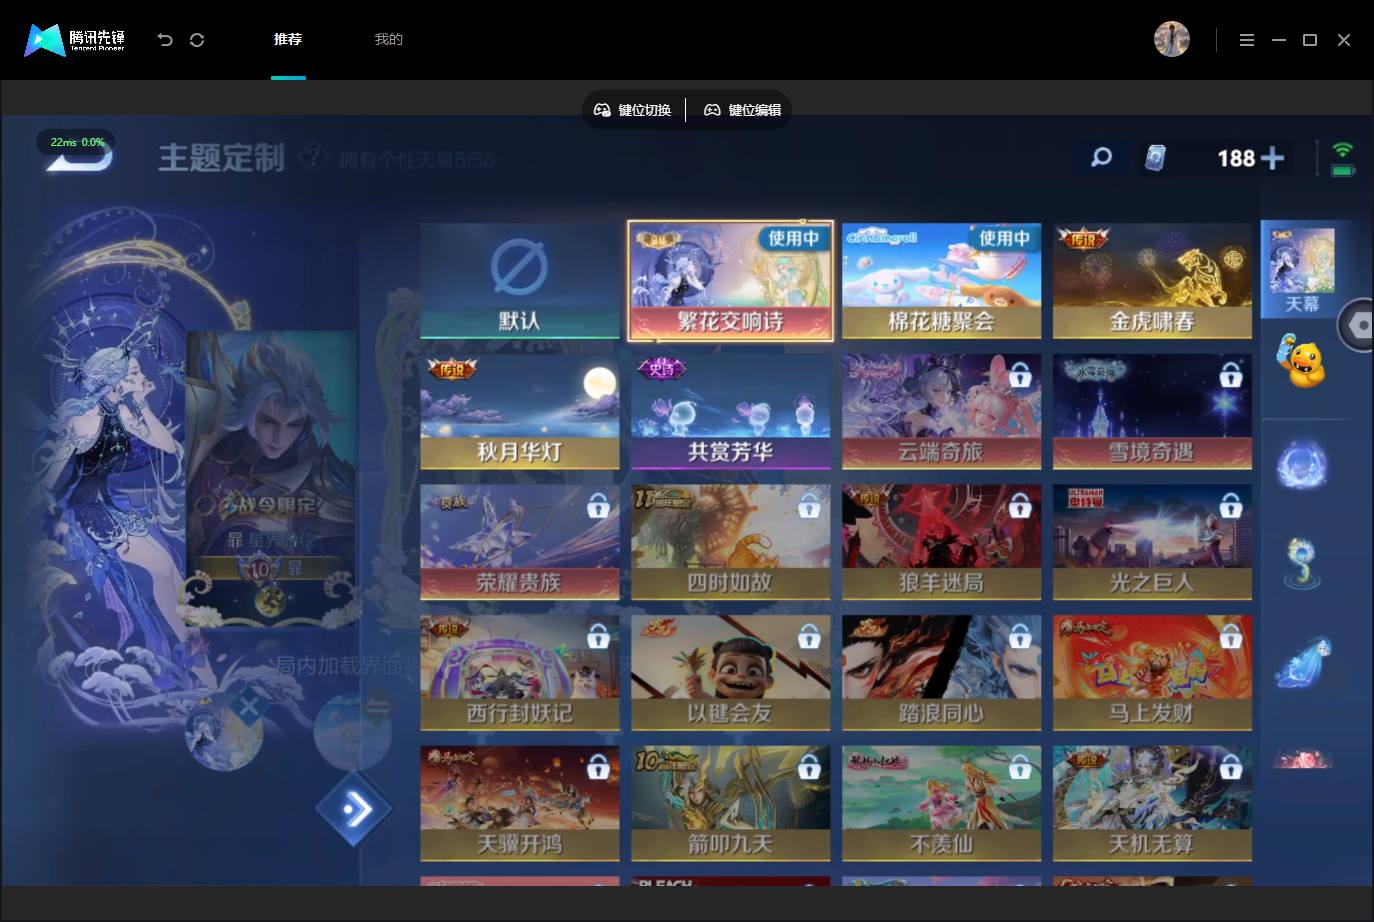Select the 共赏芳华 theme card
The image size is (1374, 922).
pos(730,411)
